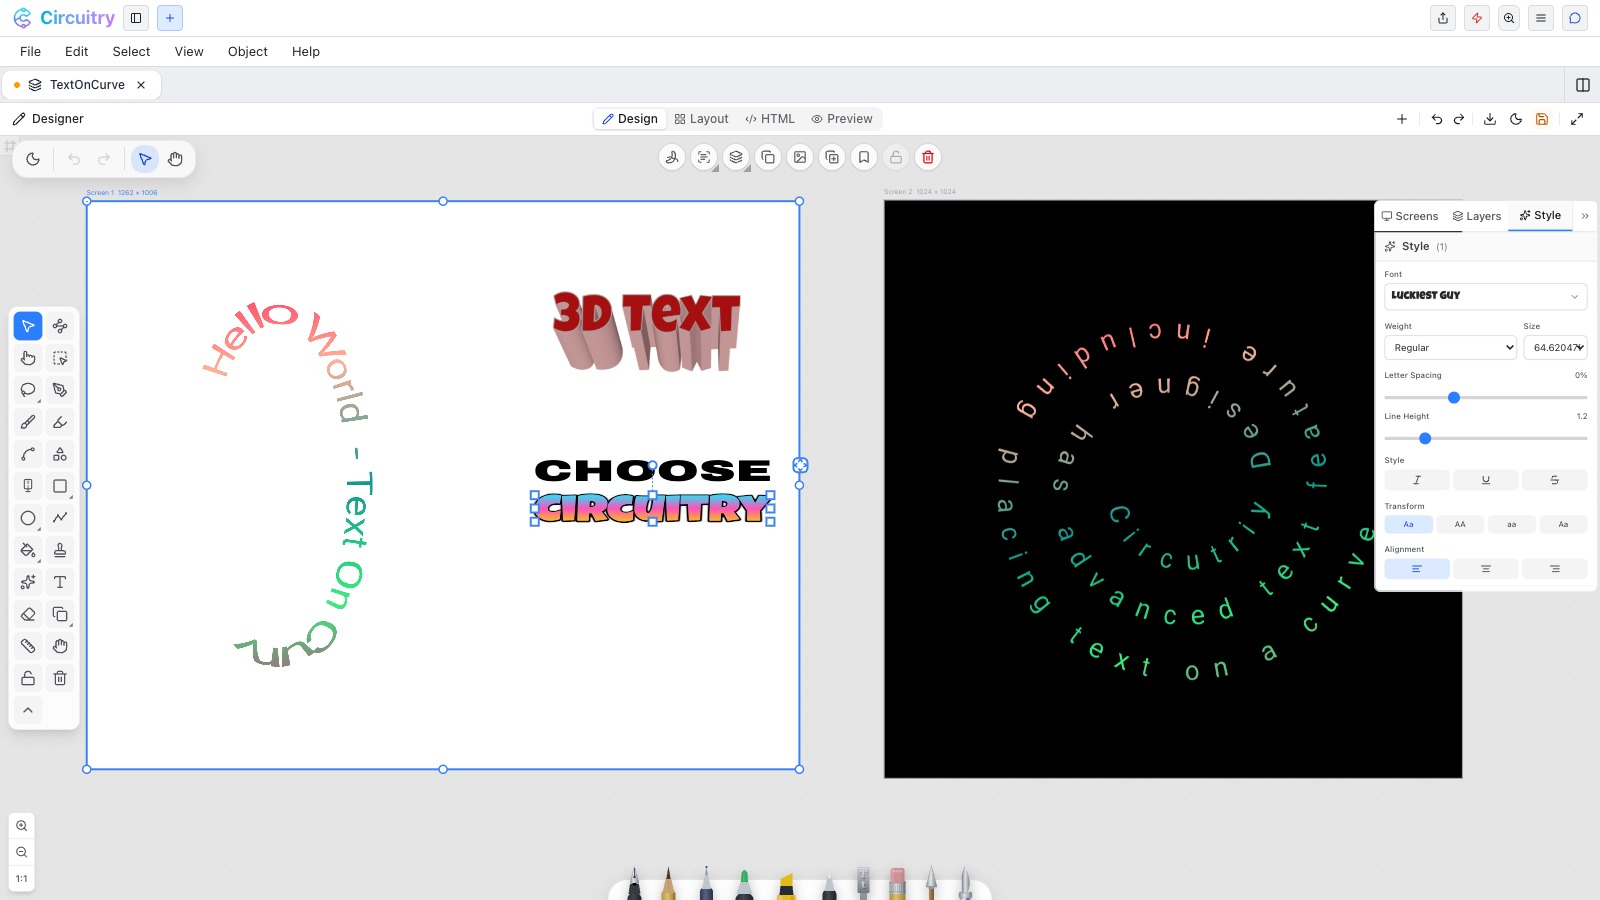
Task: Select the eraser tool
Action: click(x=28, y=614)
